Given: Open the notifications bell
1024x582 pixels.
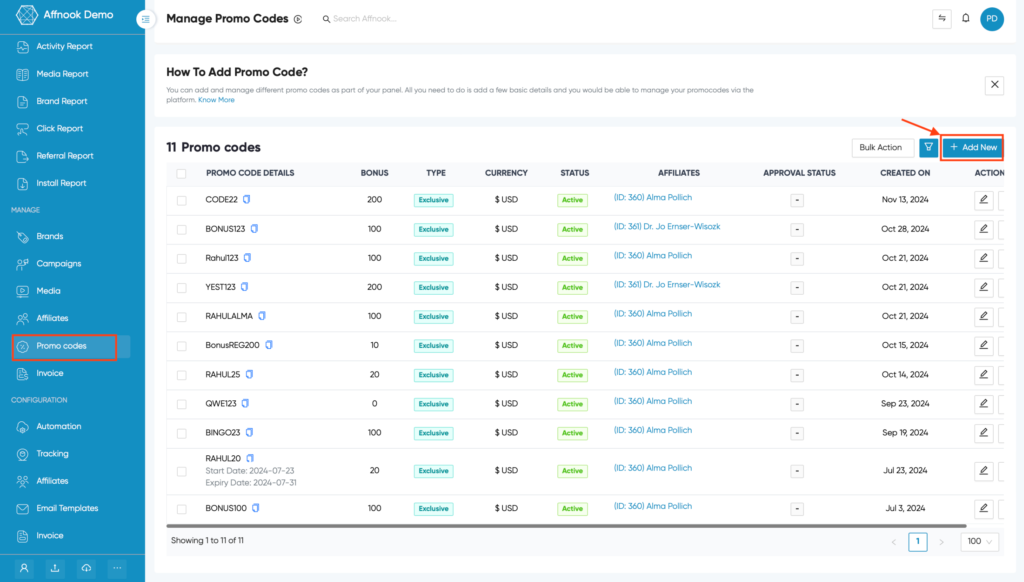Looking at the screenshot, I should point(964,18).
